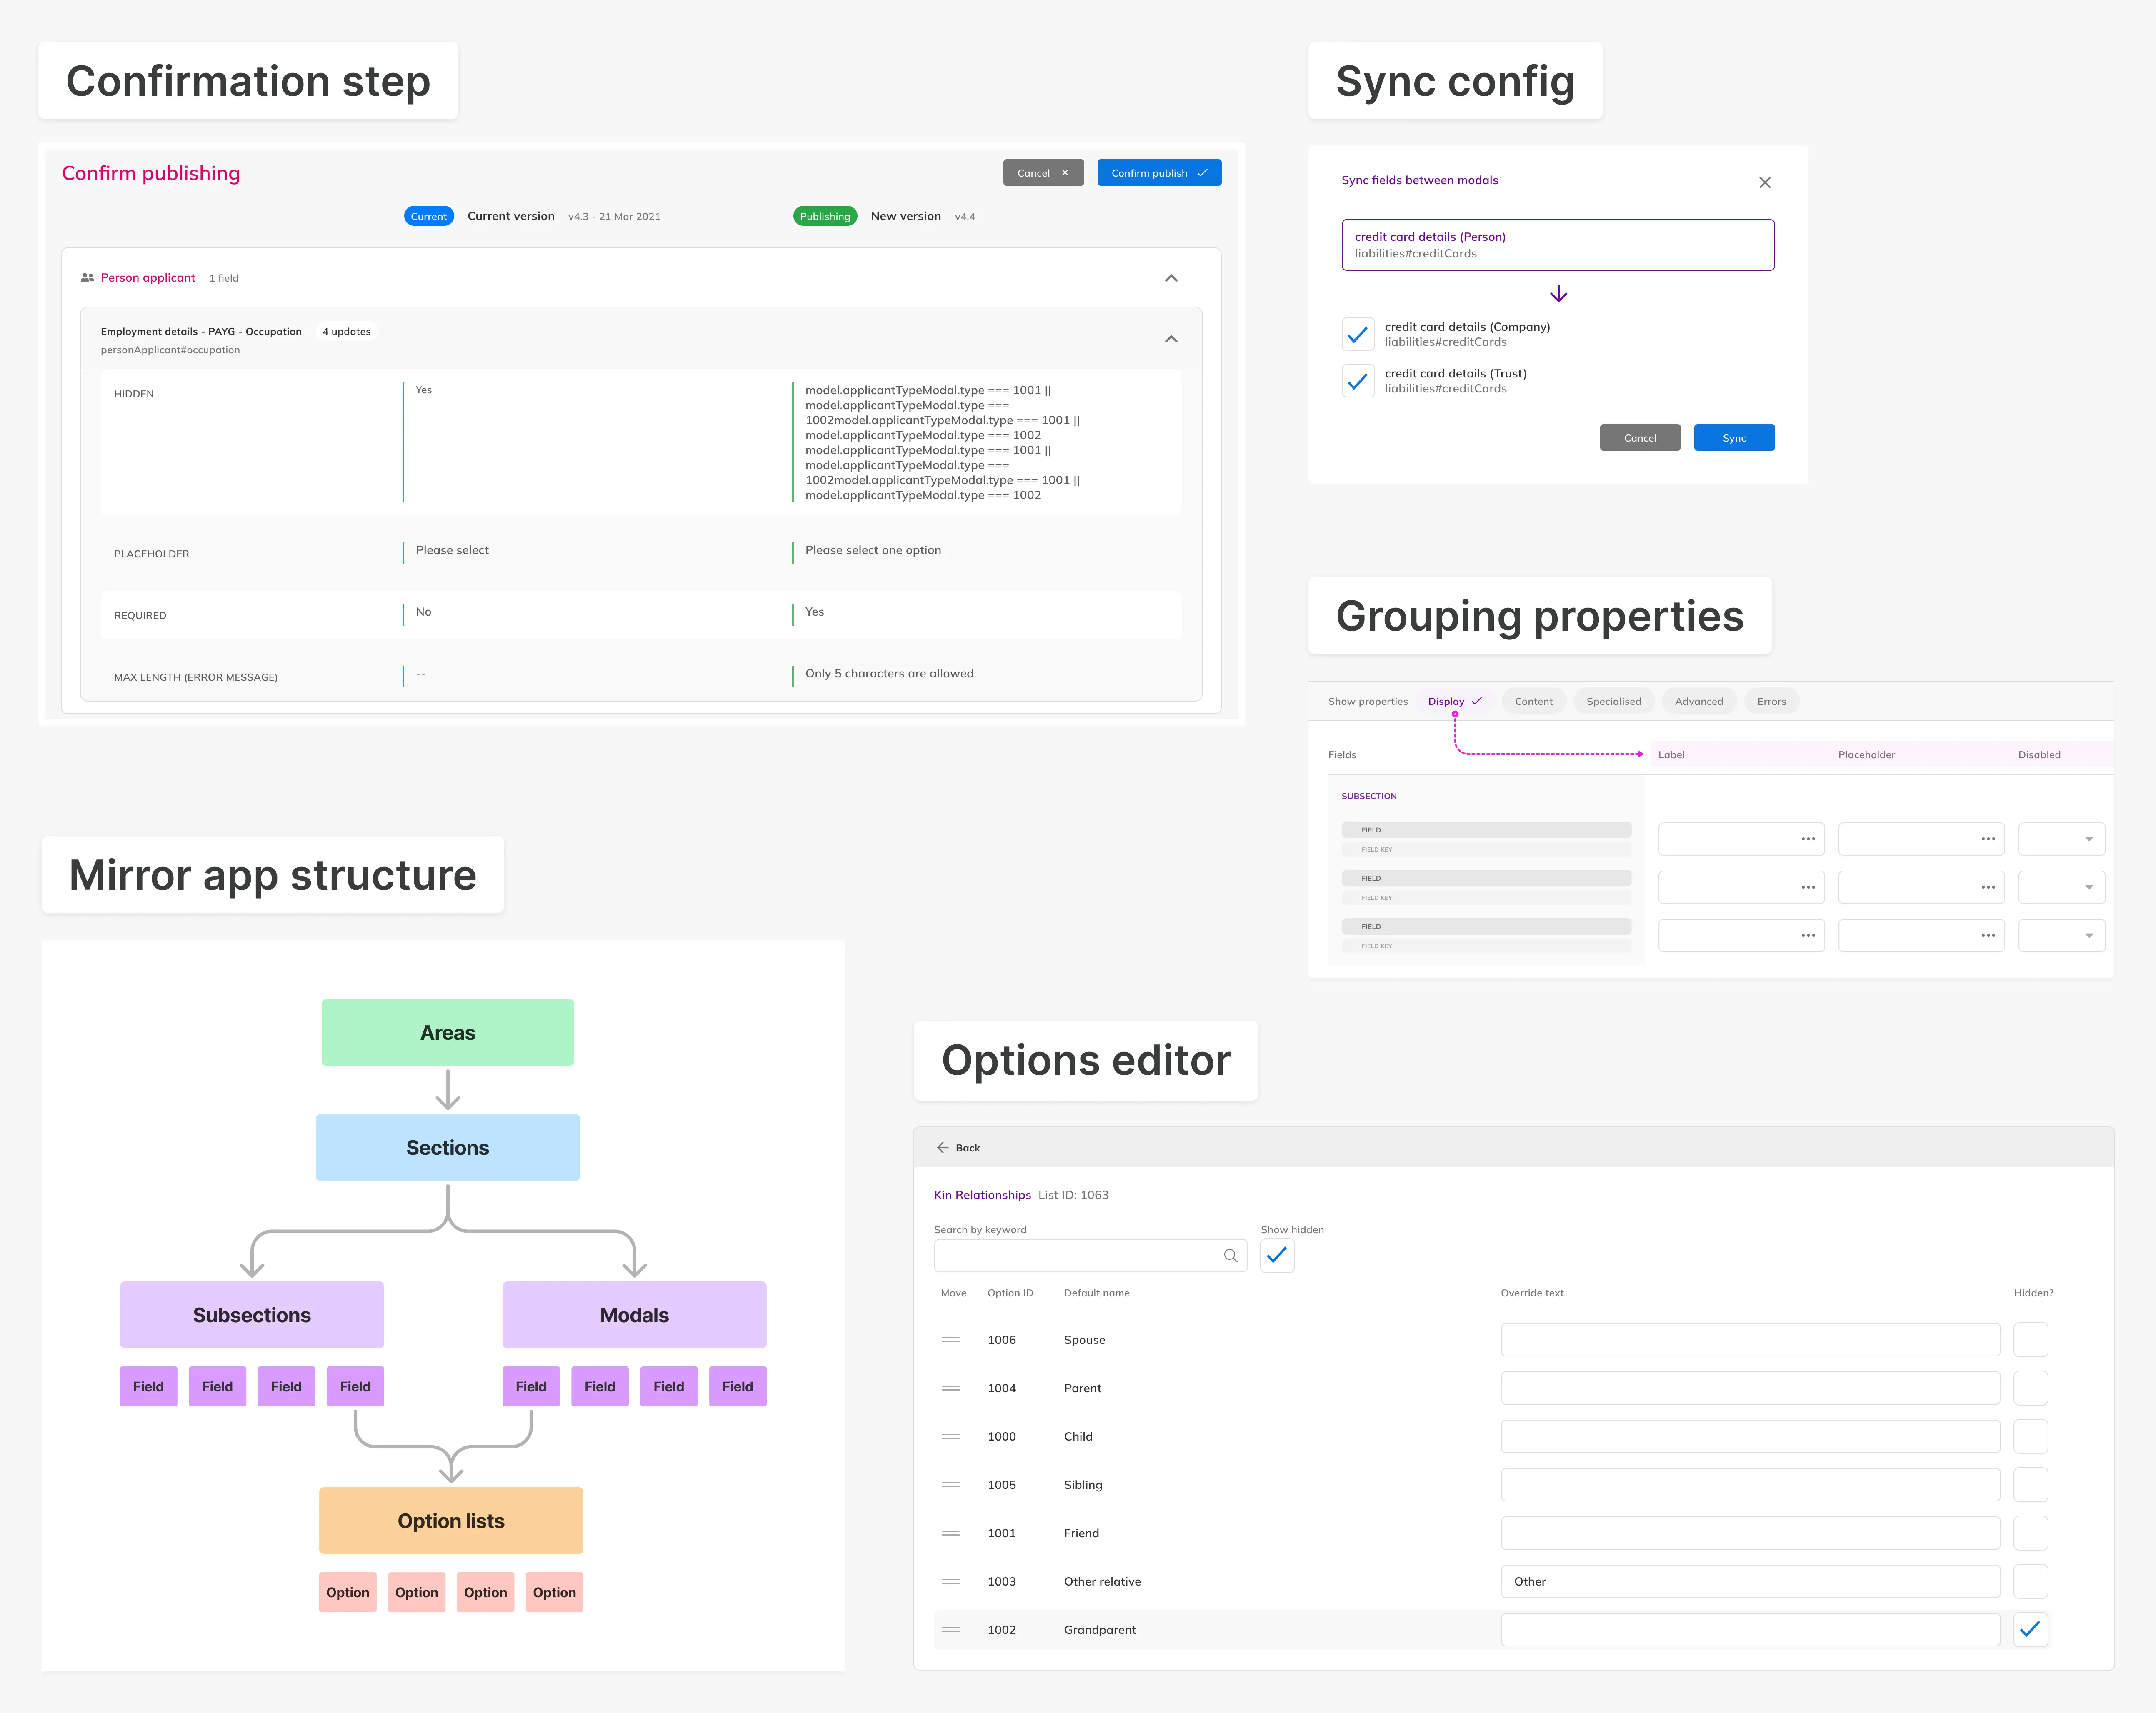Image resolution: width=2156 pixels, height=1713 pixels.
Task: Click the Publishing version badge
Action: pos(825,216)
